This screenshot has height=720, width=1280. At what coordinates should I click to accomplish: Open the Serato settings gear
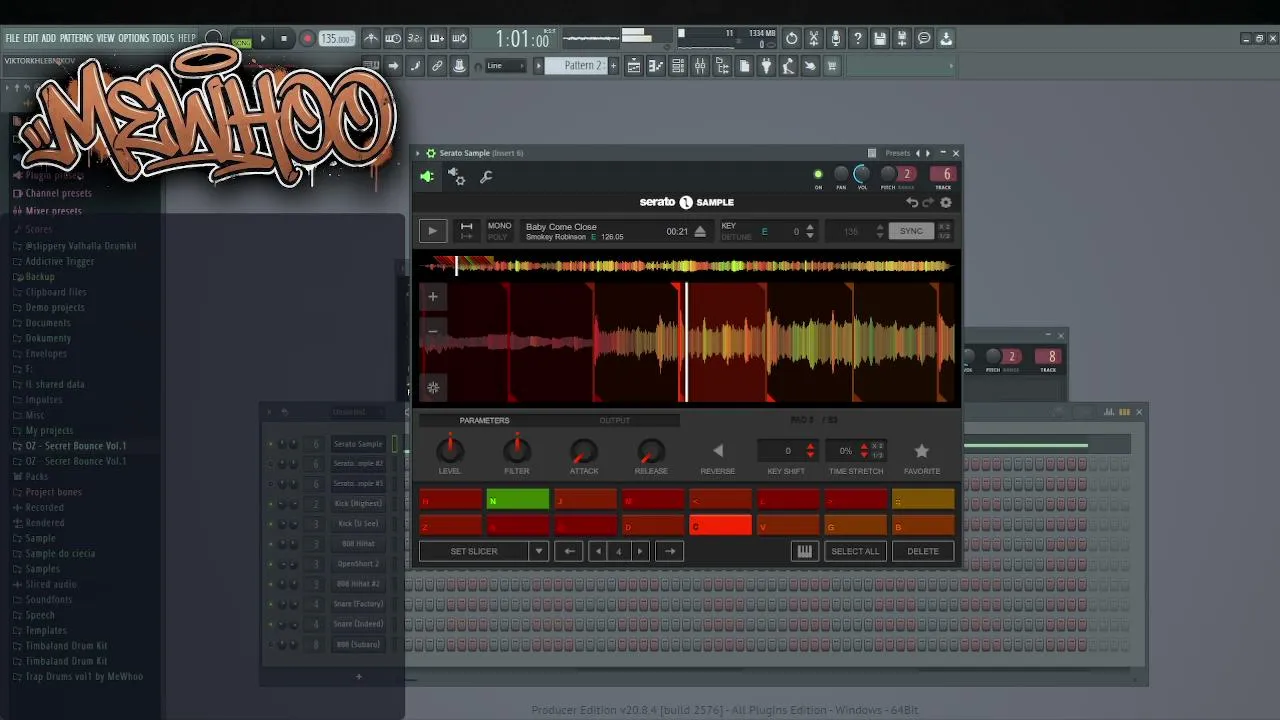[x=946, y=202]
